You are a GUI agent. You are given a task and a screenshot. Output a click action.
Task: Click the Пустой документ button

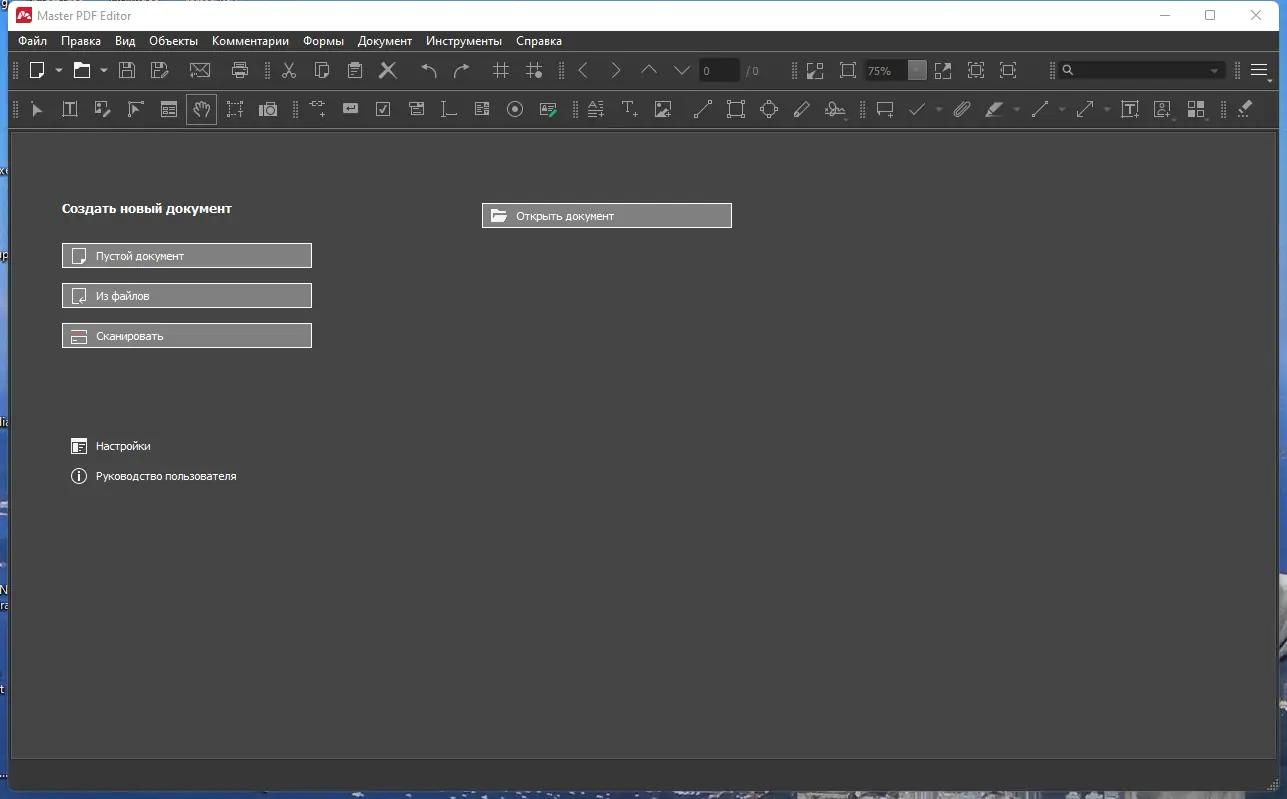click(x=186, y=255)
